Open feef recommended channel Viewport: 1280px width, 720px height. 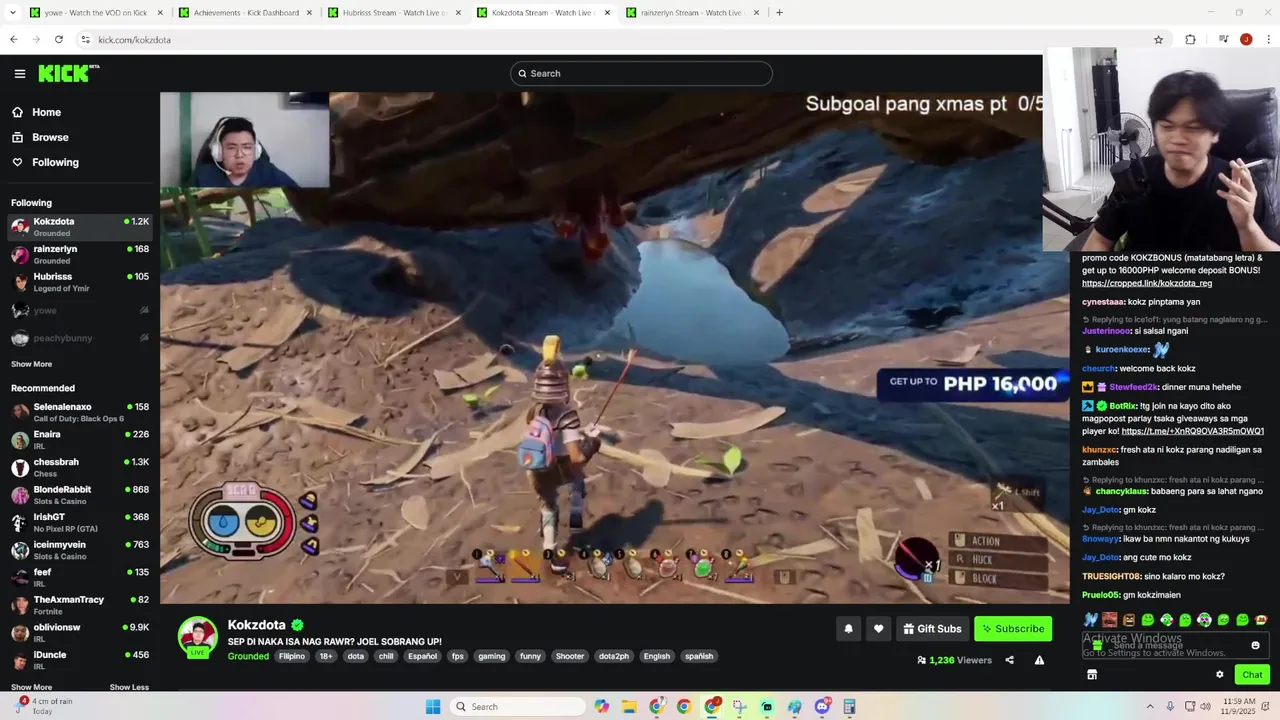coord(80,577)
